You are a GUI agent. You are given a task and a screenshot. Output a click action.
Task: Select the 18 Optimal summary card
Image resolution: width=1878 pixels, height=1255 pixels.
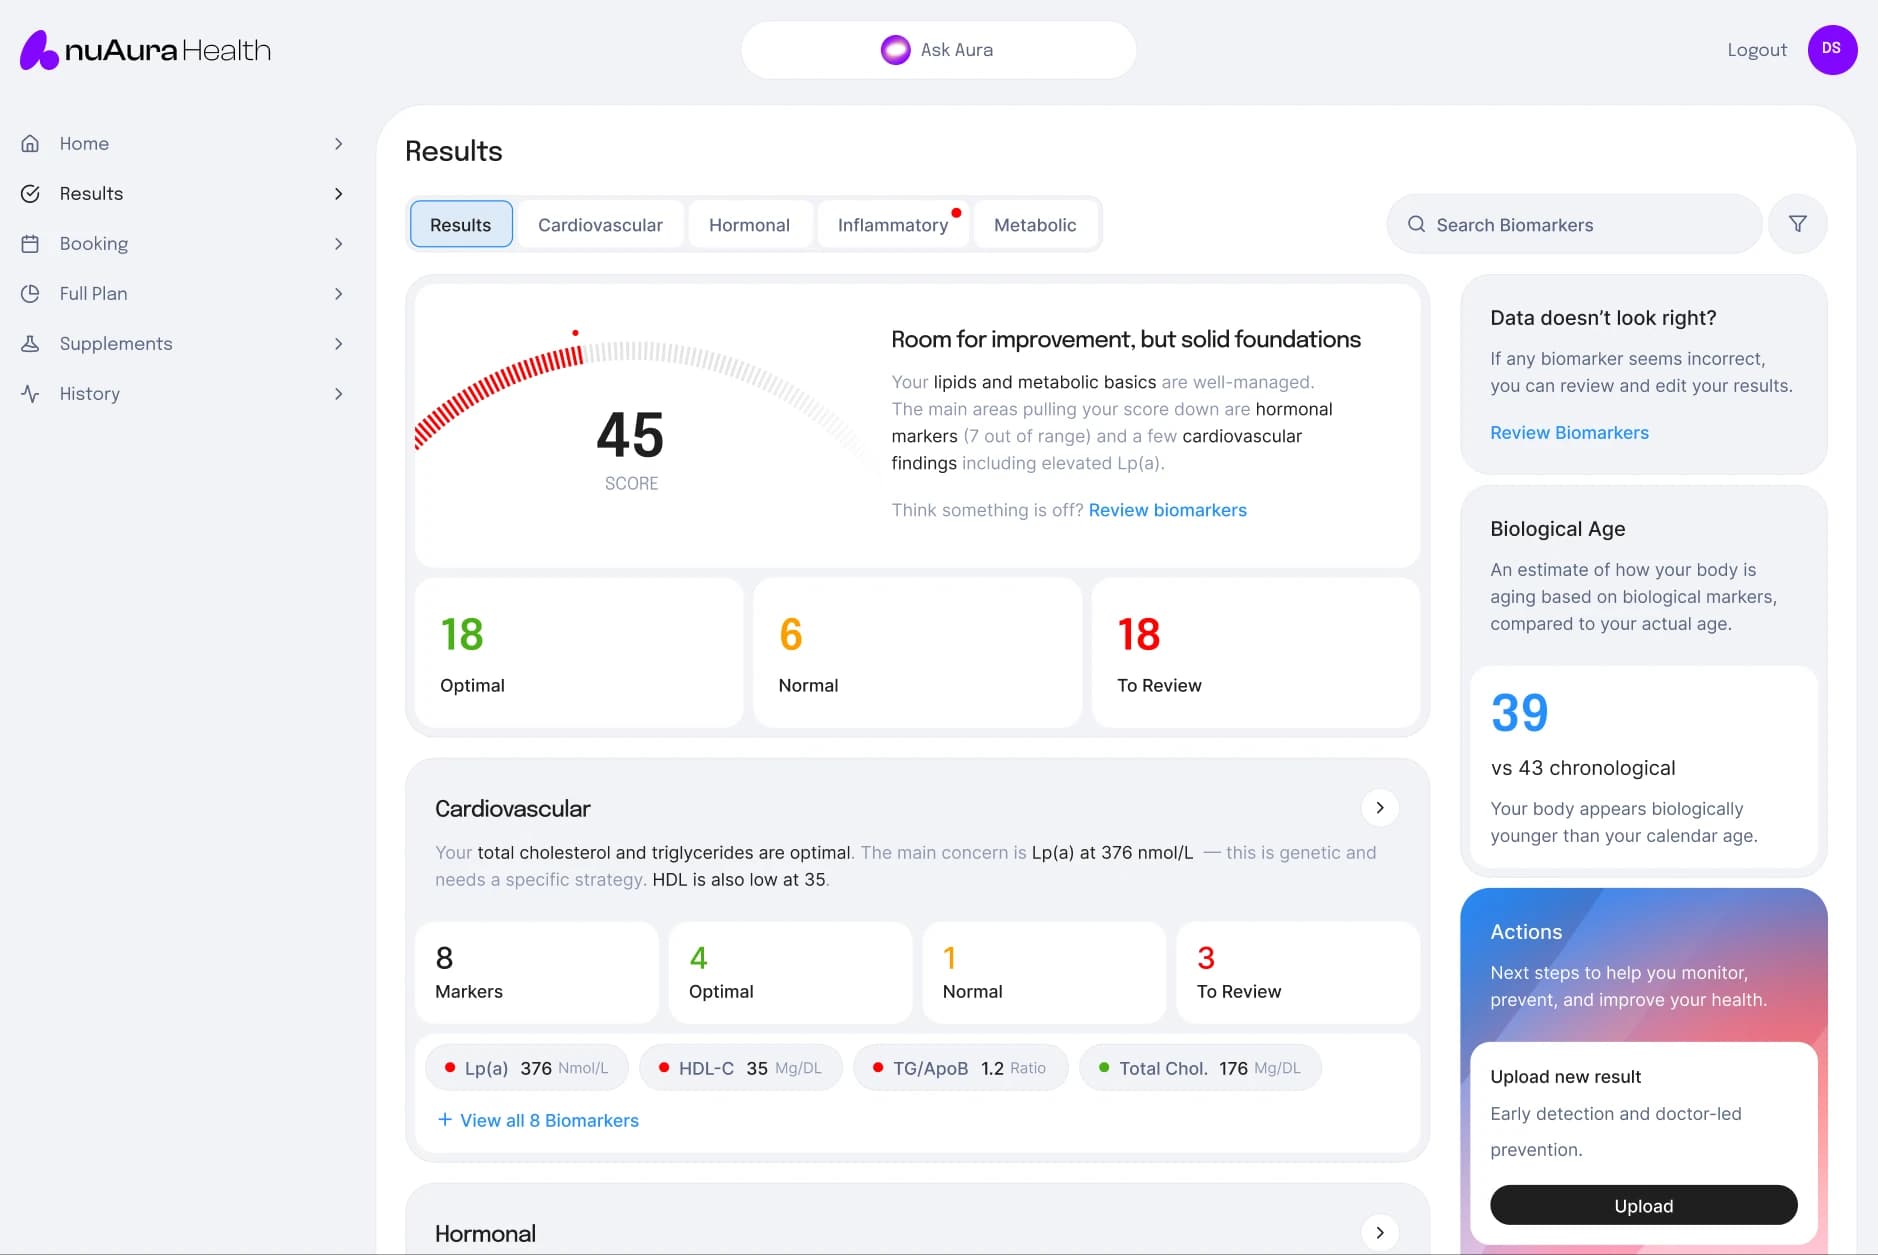579,652
